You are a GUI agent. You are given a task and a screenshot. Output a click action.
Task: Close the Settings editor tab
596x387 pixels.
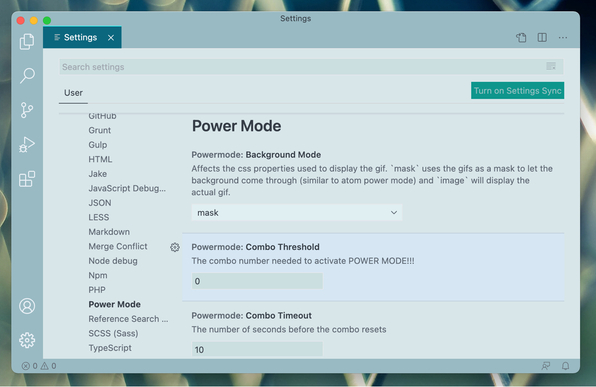[111, 38]
